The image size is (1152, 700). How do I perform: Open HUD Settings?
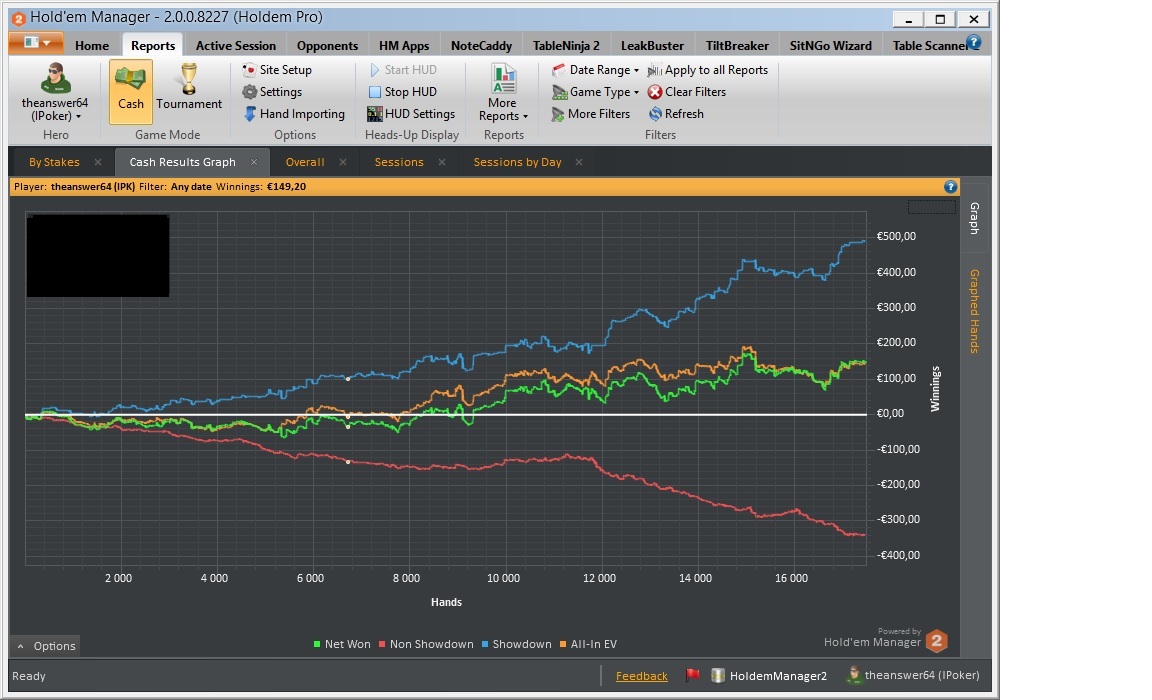pos(411,114)
